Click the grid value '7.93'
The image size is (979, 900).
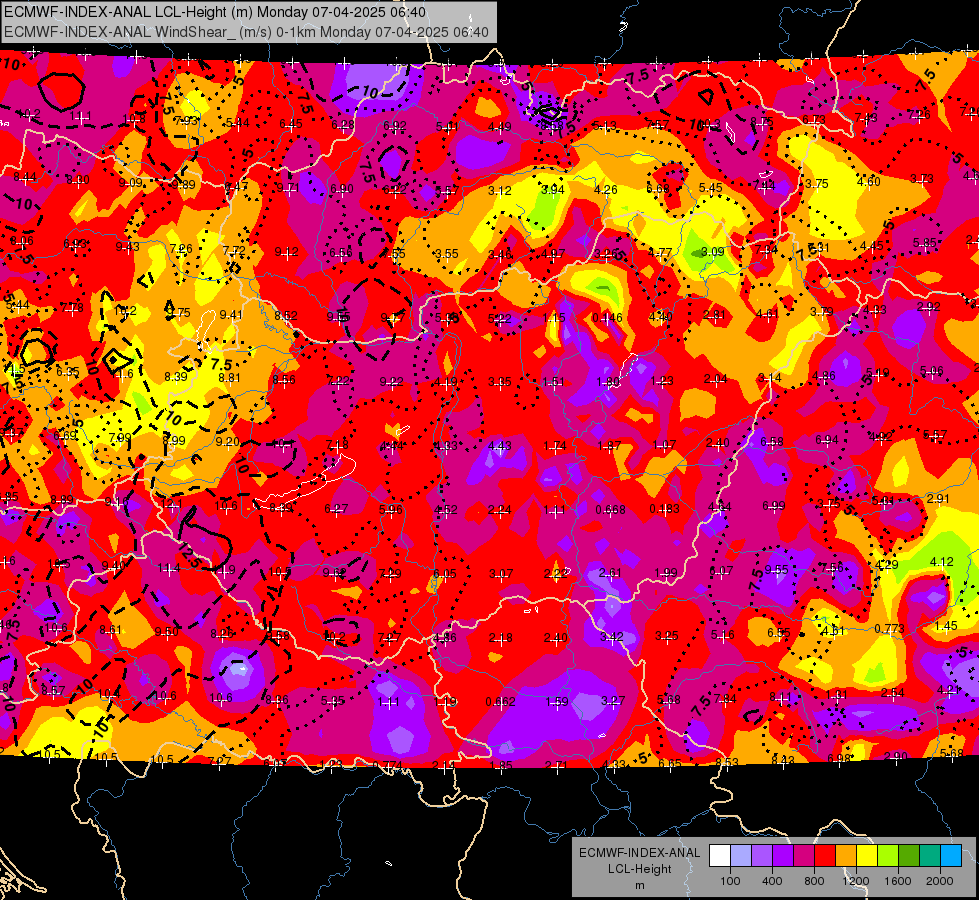pos(186,121)
